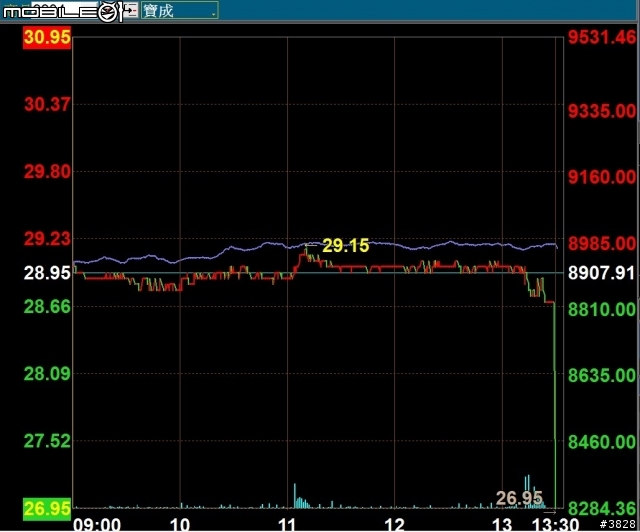This screenshot has height=532, width=640.
Task: Click the 29.23 price axis label
Action: 47,239
